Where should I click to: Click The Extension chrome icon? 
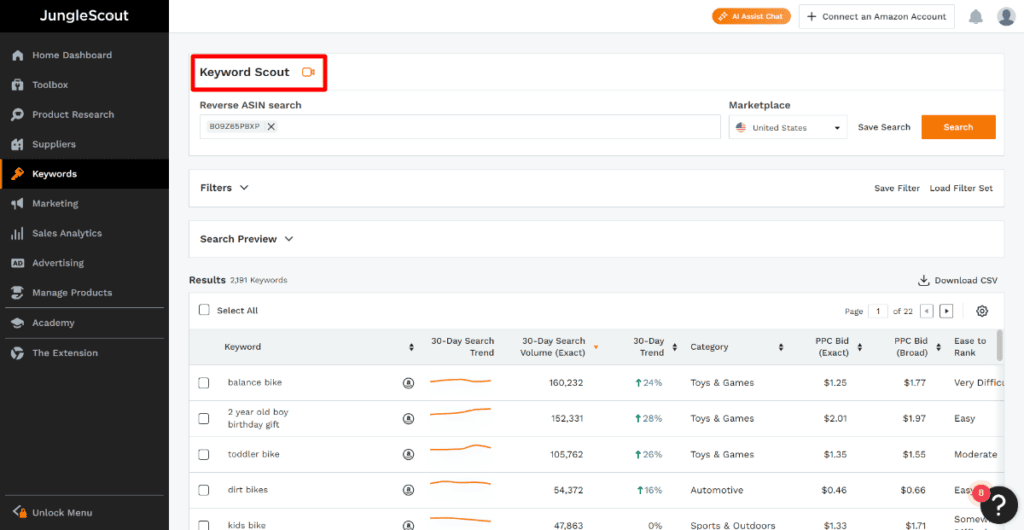pos(18,353)
